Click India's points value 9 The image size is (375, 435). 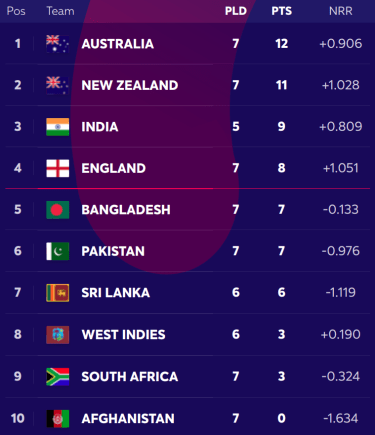(x=282, y=127)
